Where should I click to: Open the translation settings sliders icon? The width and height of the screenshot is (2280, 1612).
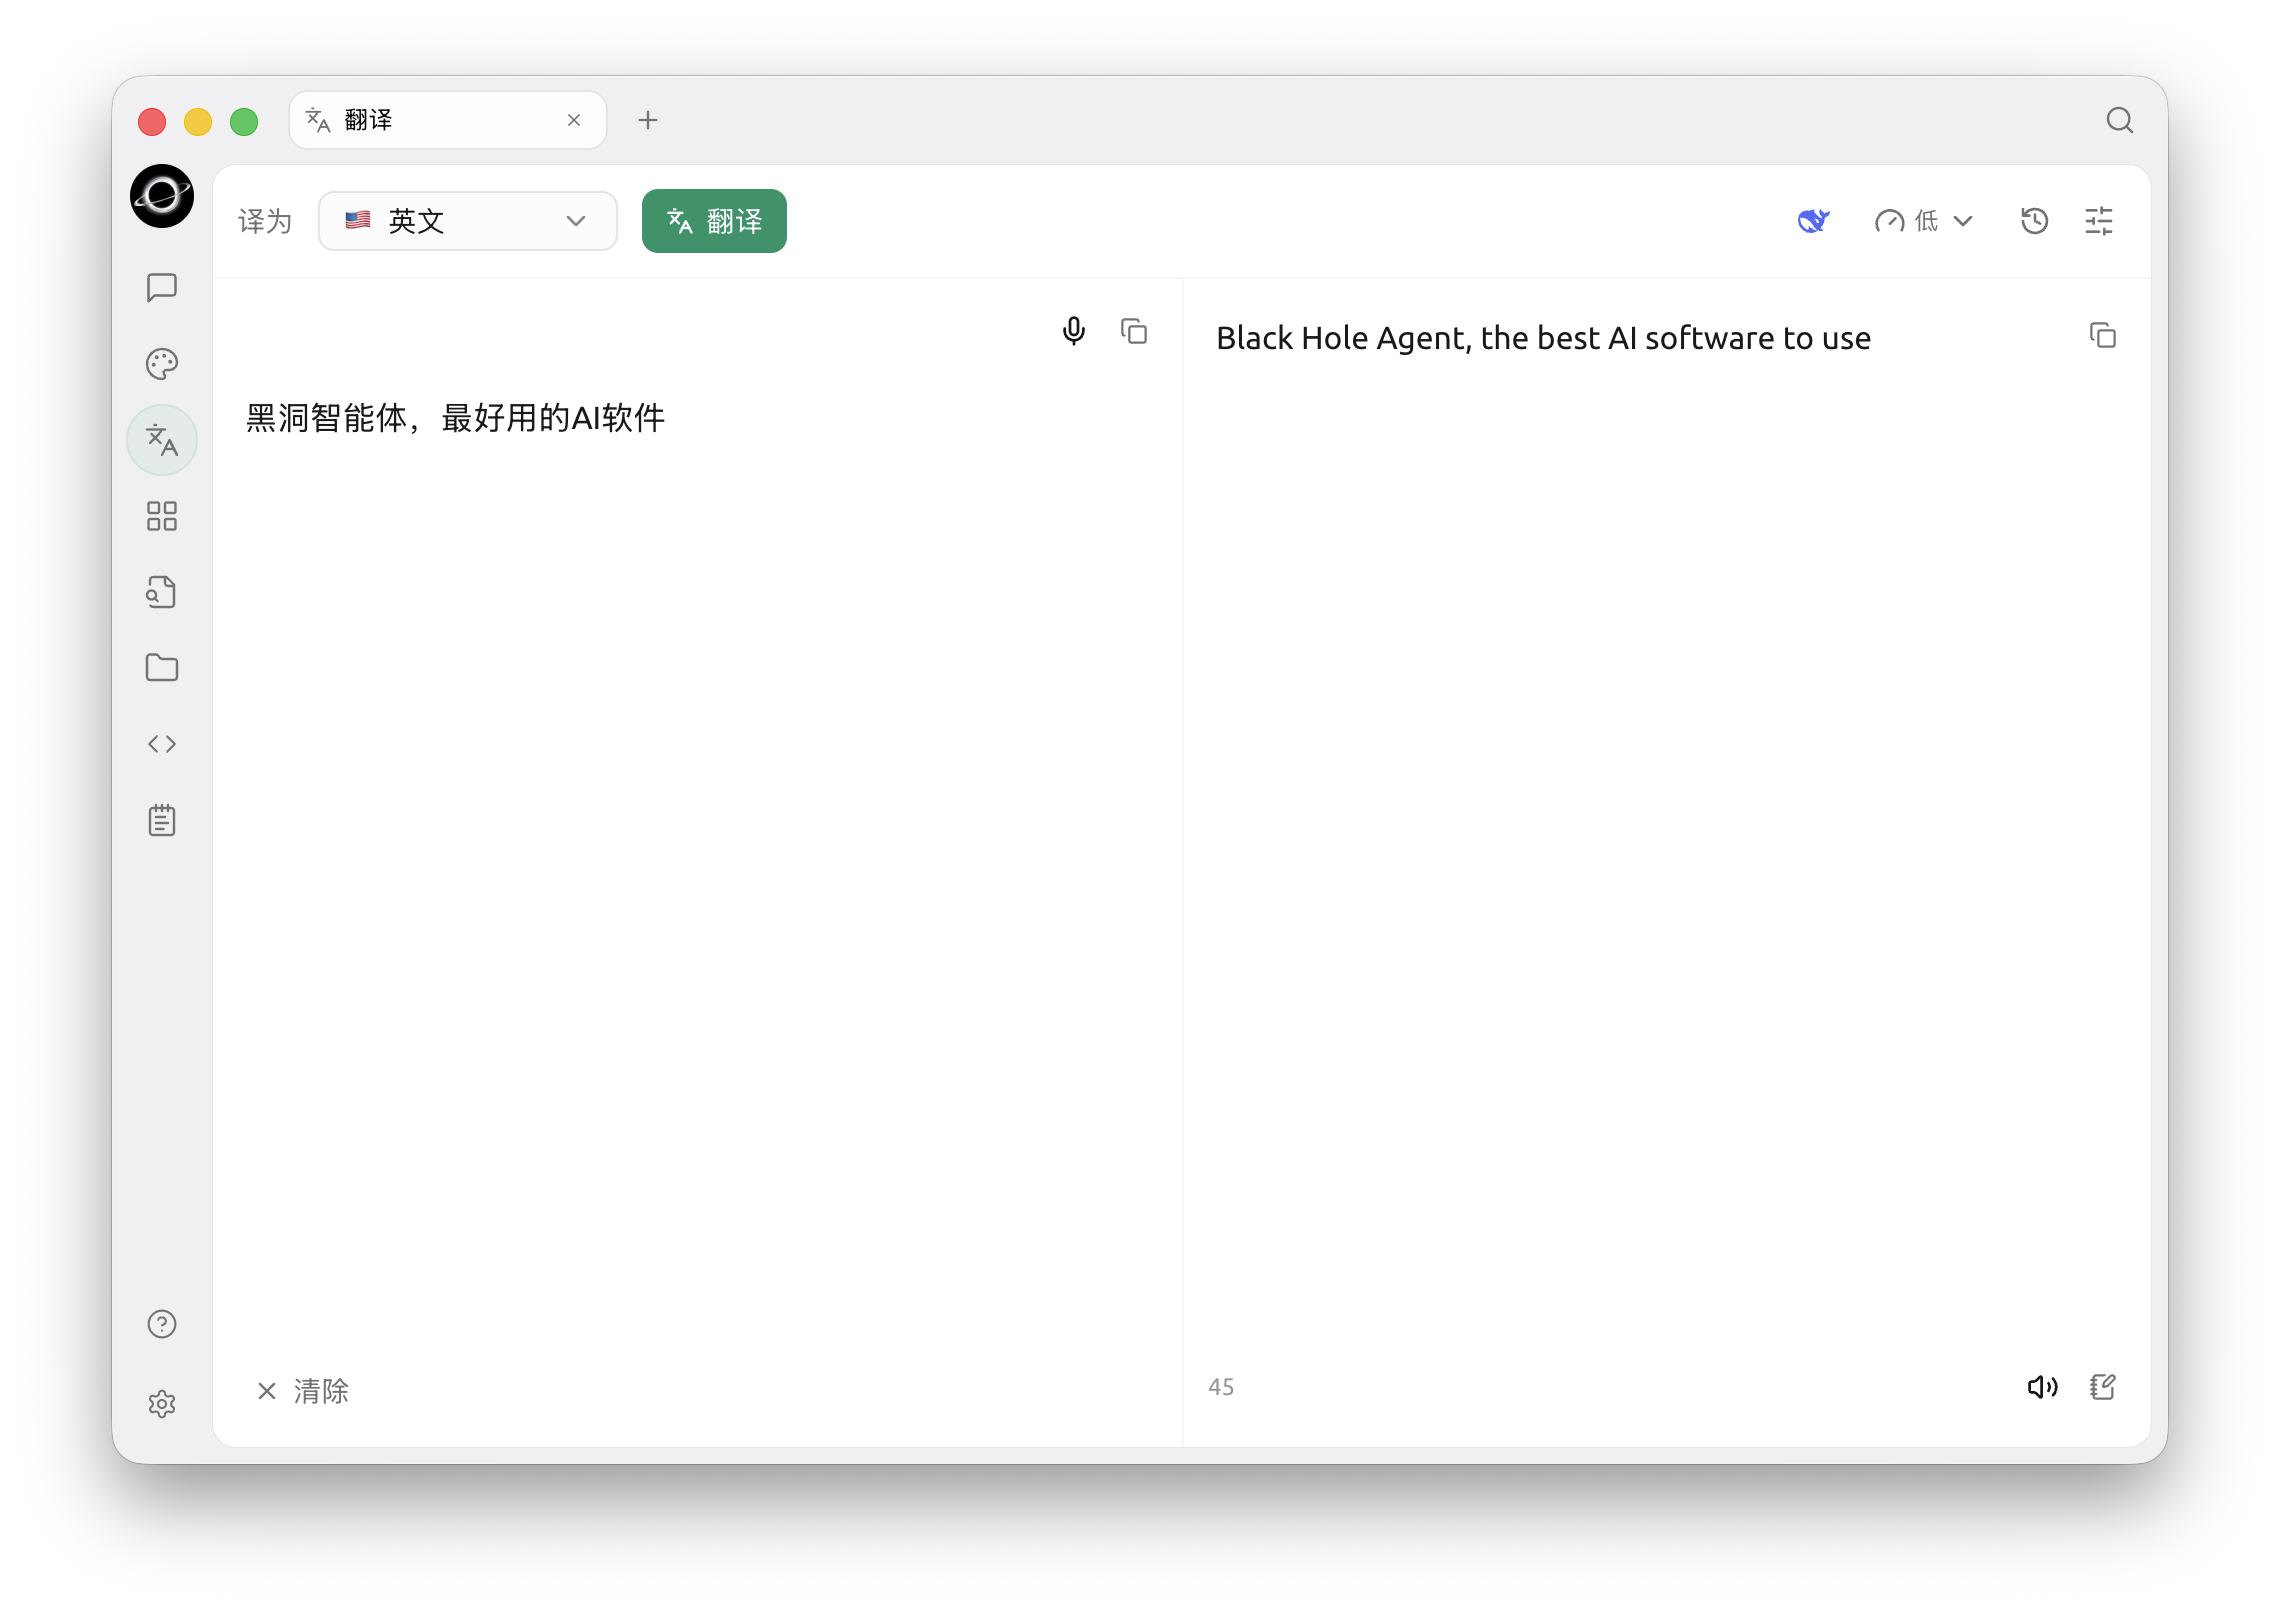click(2099, 221)
